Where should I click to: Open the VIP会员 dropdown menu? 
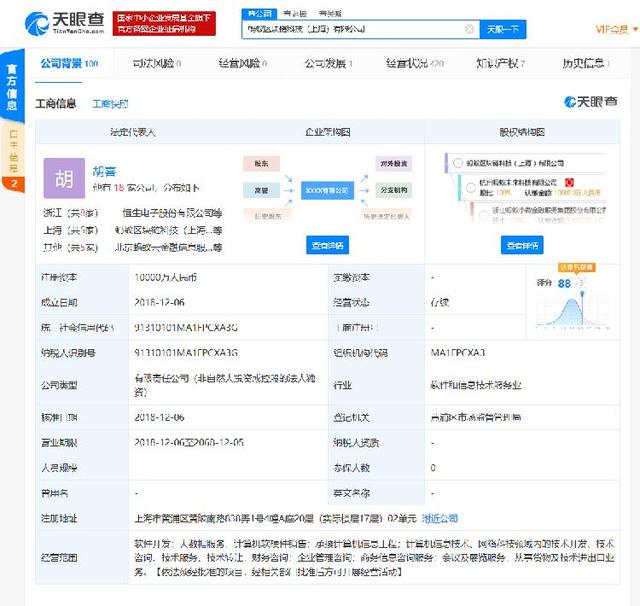(x=617, y=29)
